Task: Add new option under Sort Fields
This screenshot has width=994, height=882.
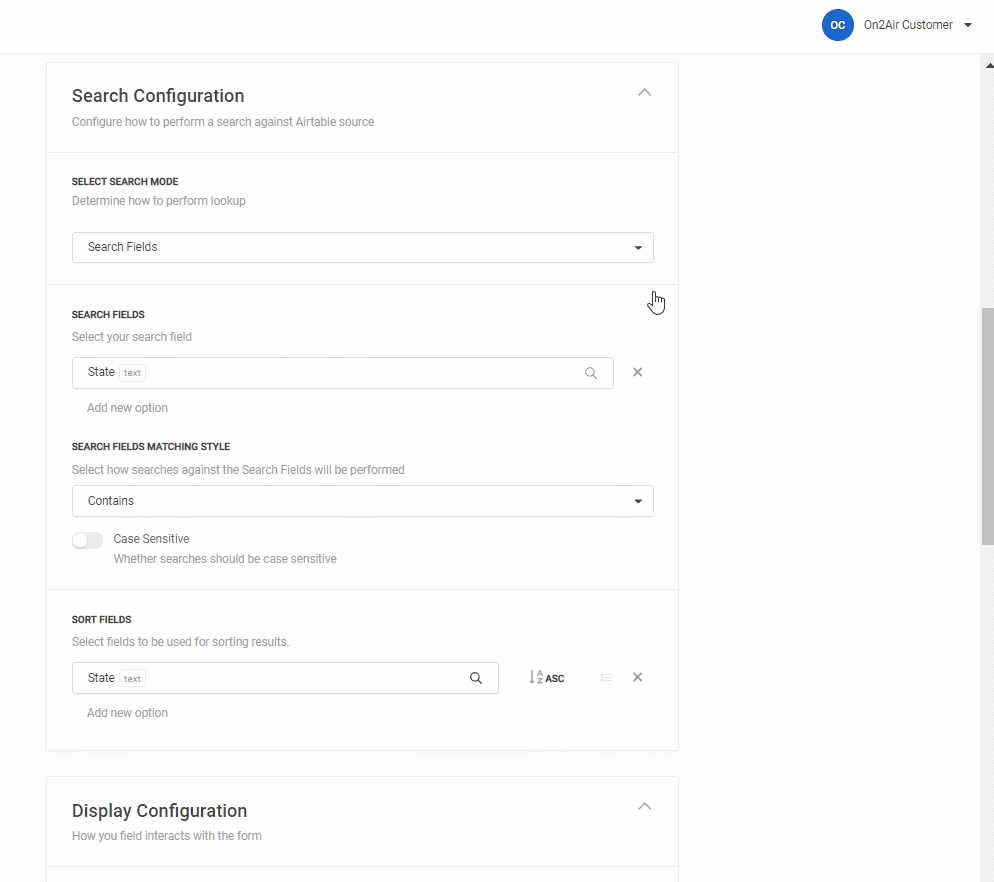Action: (x=127, y=713)
